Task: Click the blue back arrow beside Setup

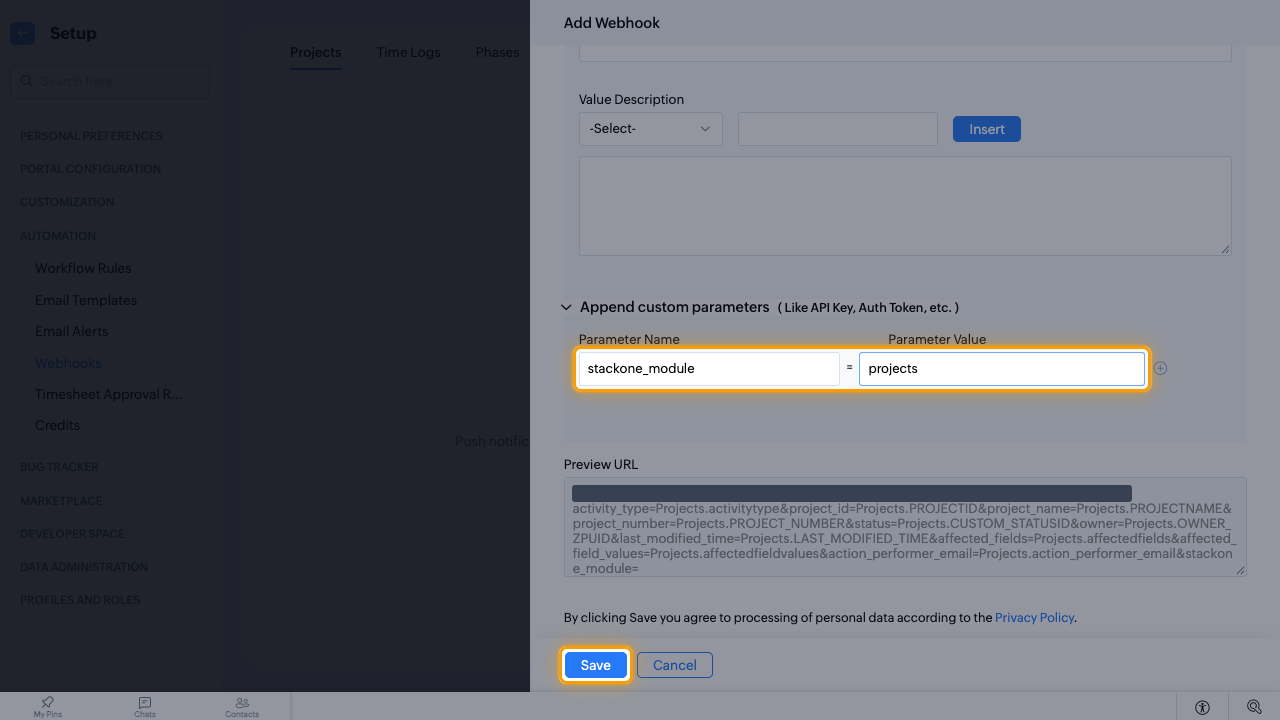Action: (x=22, y=33)
